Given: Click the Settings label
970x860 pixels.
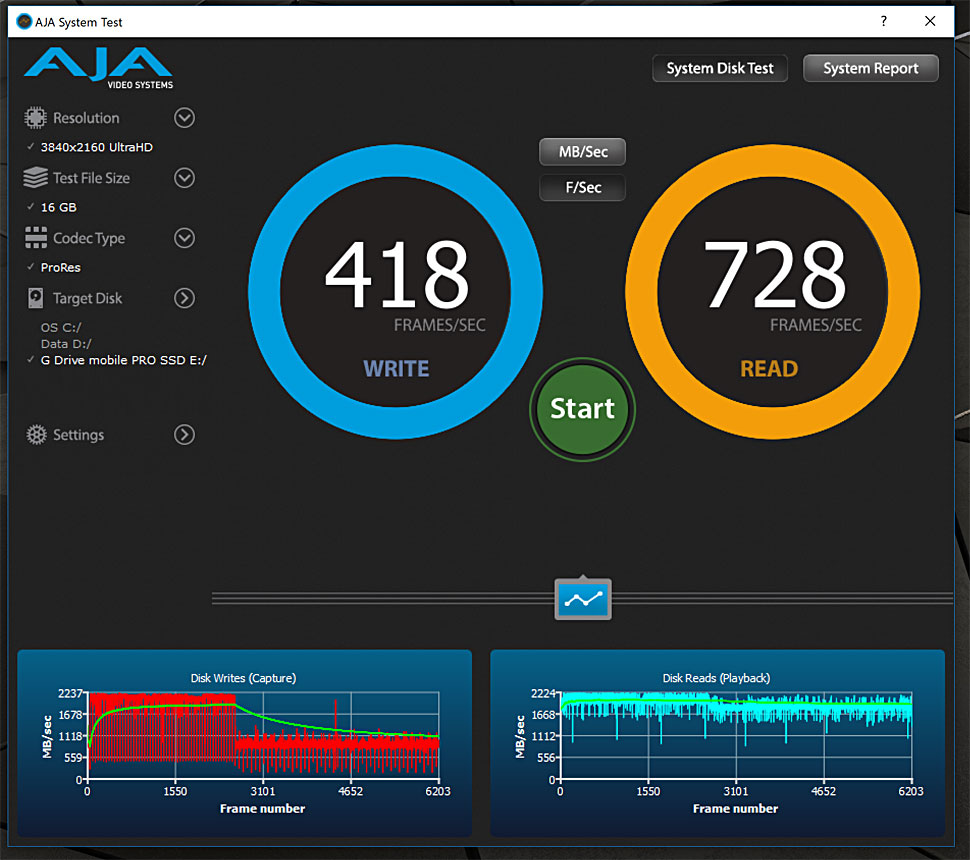Looking at the screenshot, I should pos(79,435).
